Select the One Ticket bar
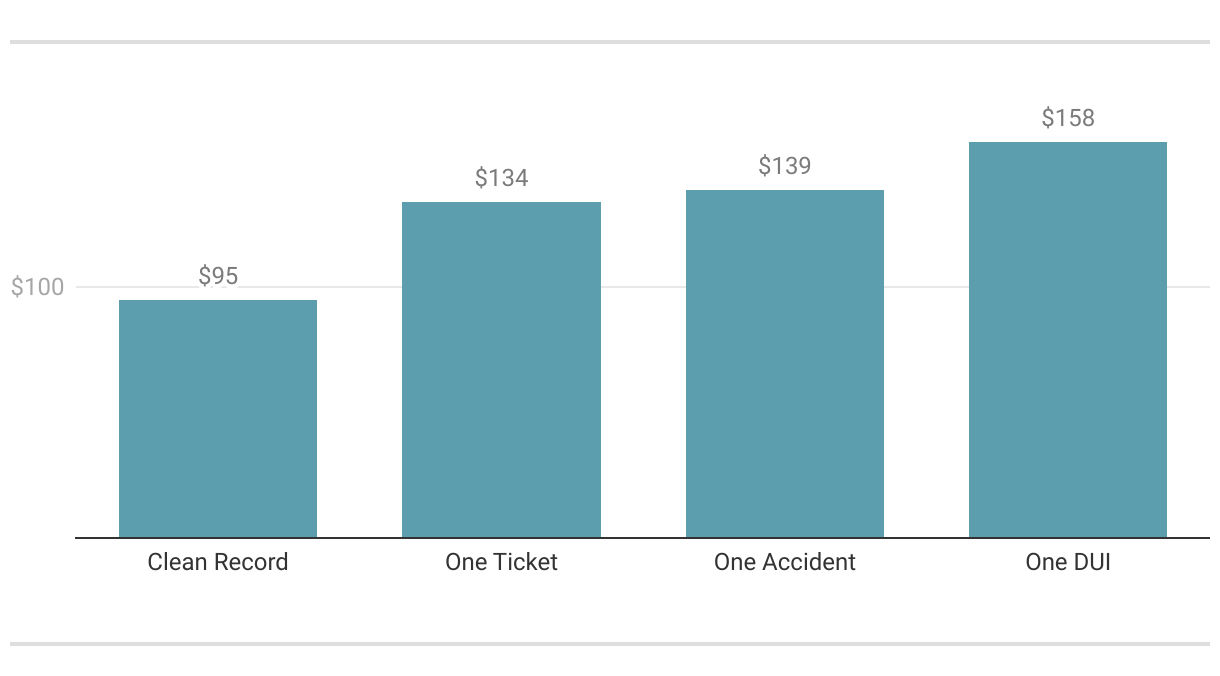The width and height of the screenshot is (1220, 676). click(x=501, y=370)
